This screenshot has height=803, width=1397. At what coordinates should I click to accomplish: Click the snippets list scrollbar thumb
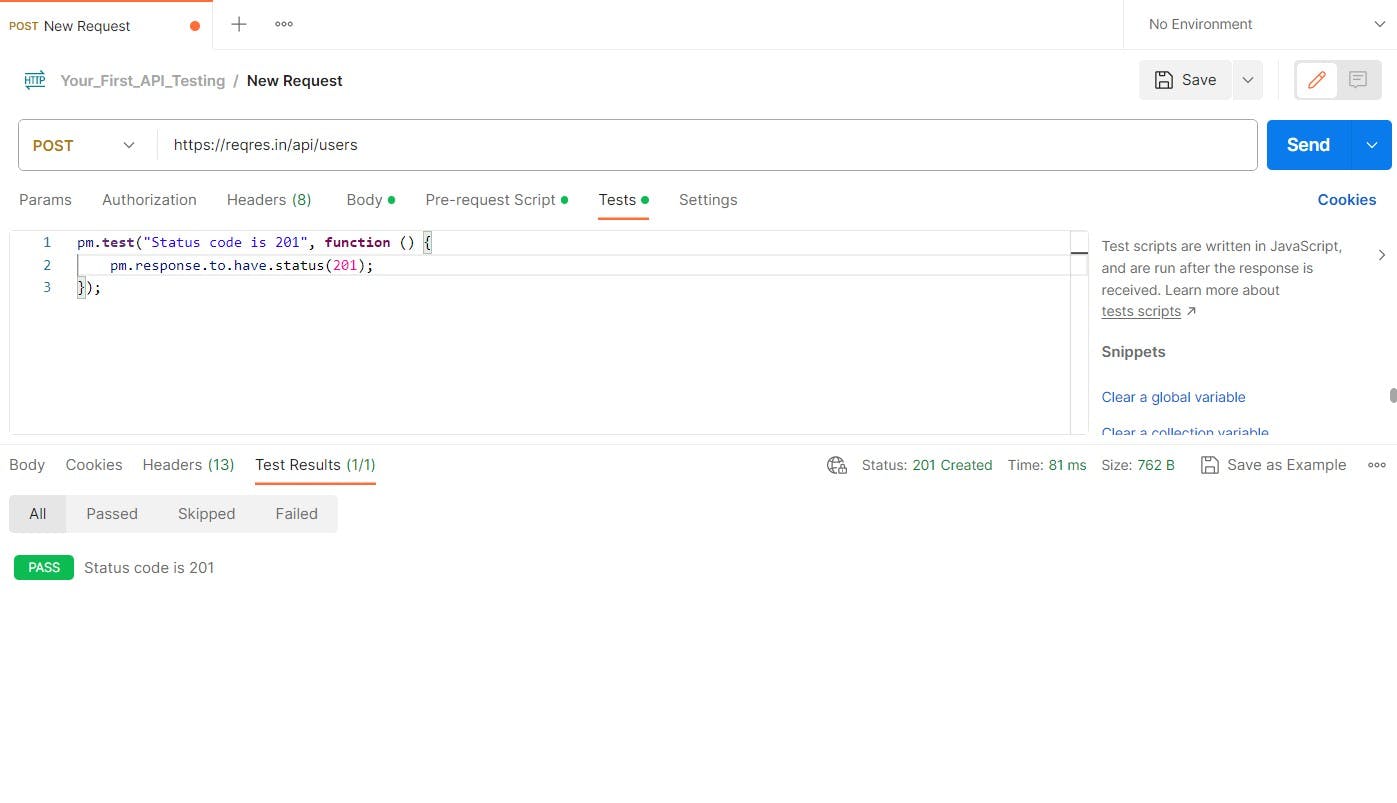[1393, 395]
